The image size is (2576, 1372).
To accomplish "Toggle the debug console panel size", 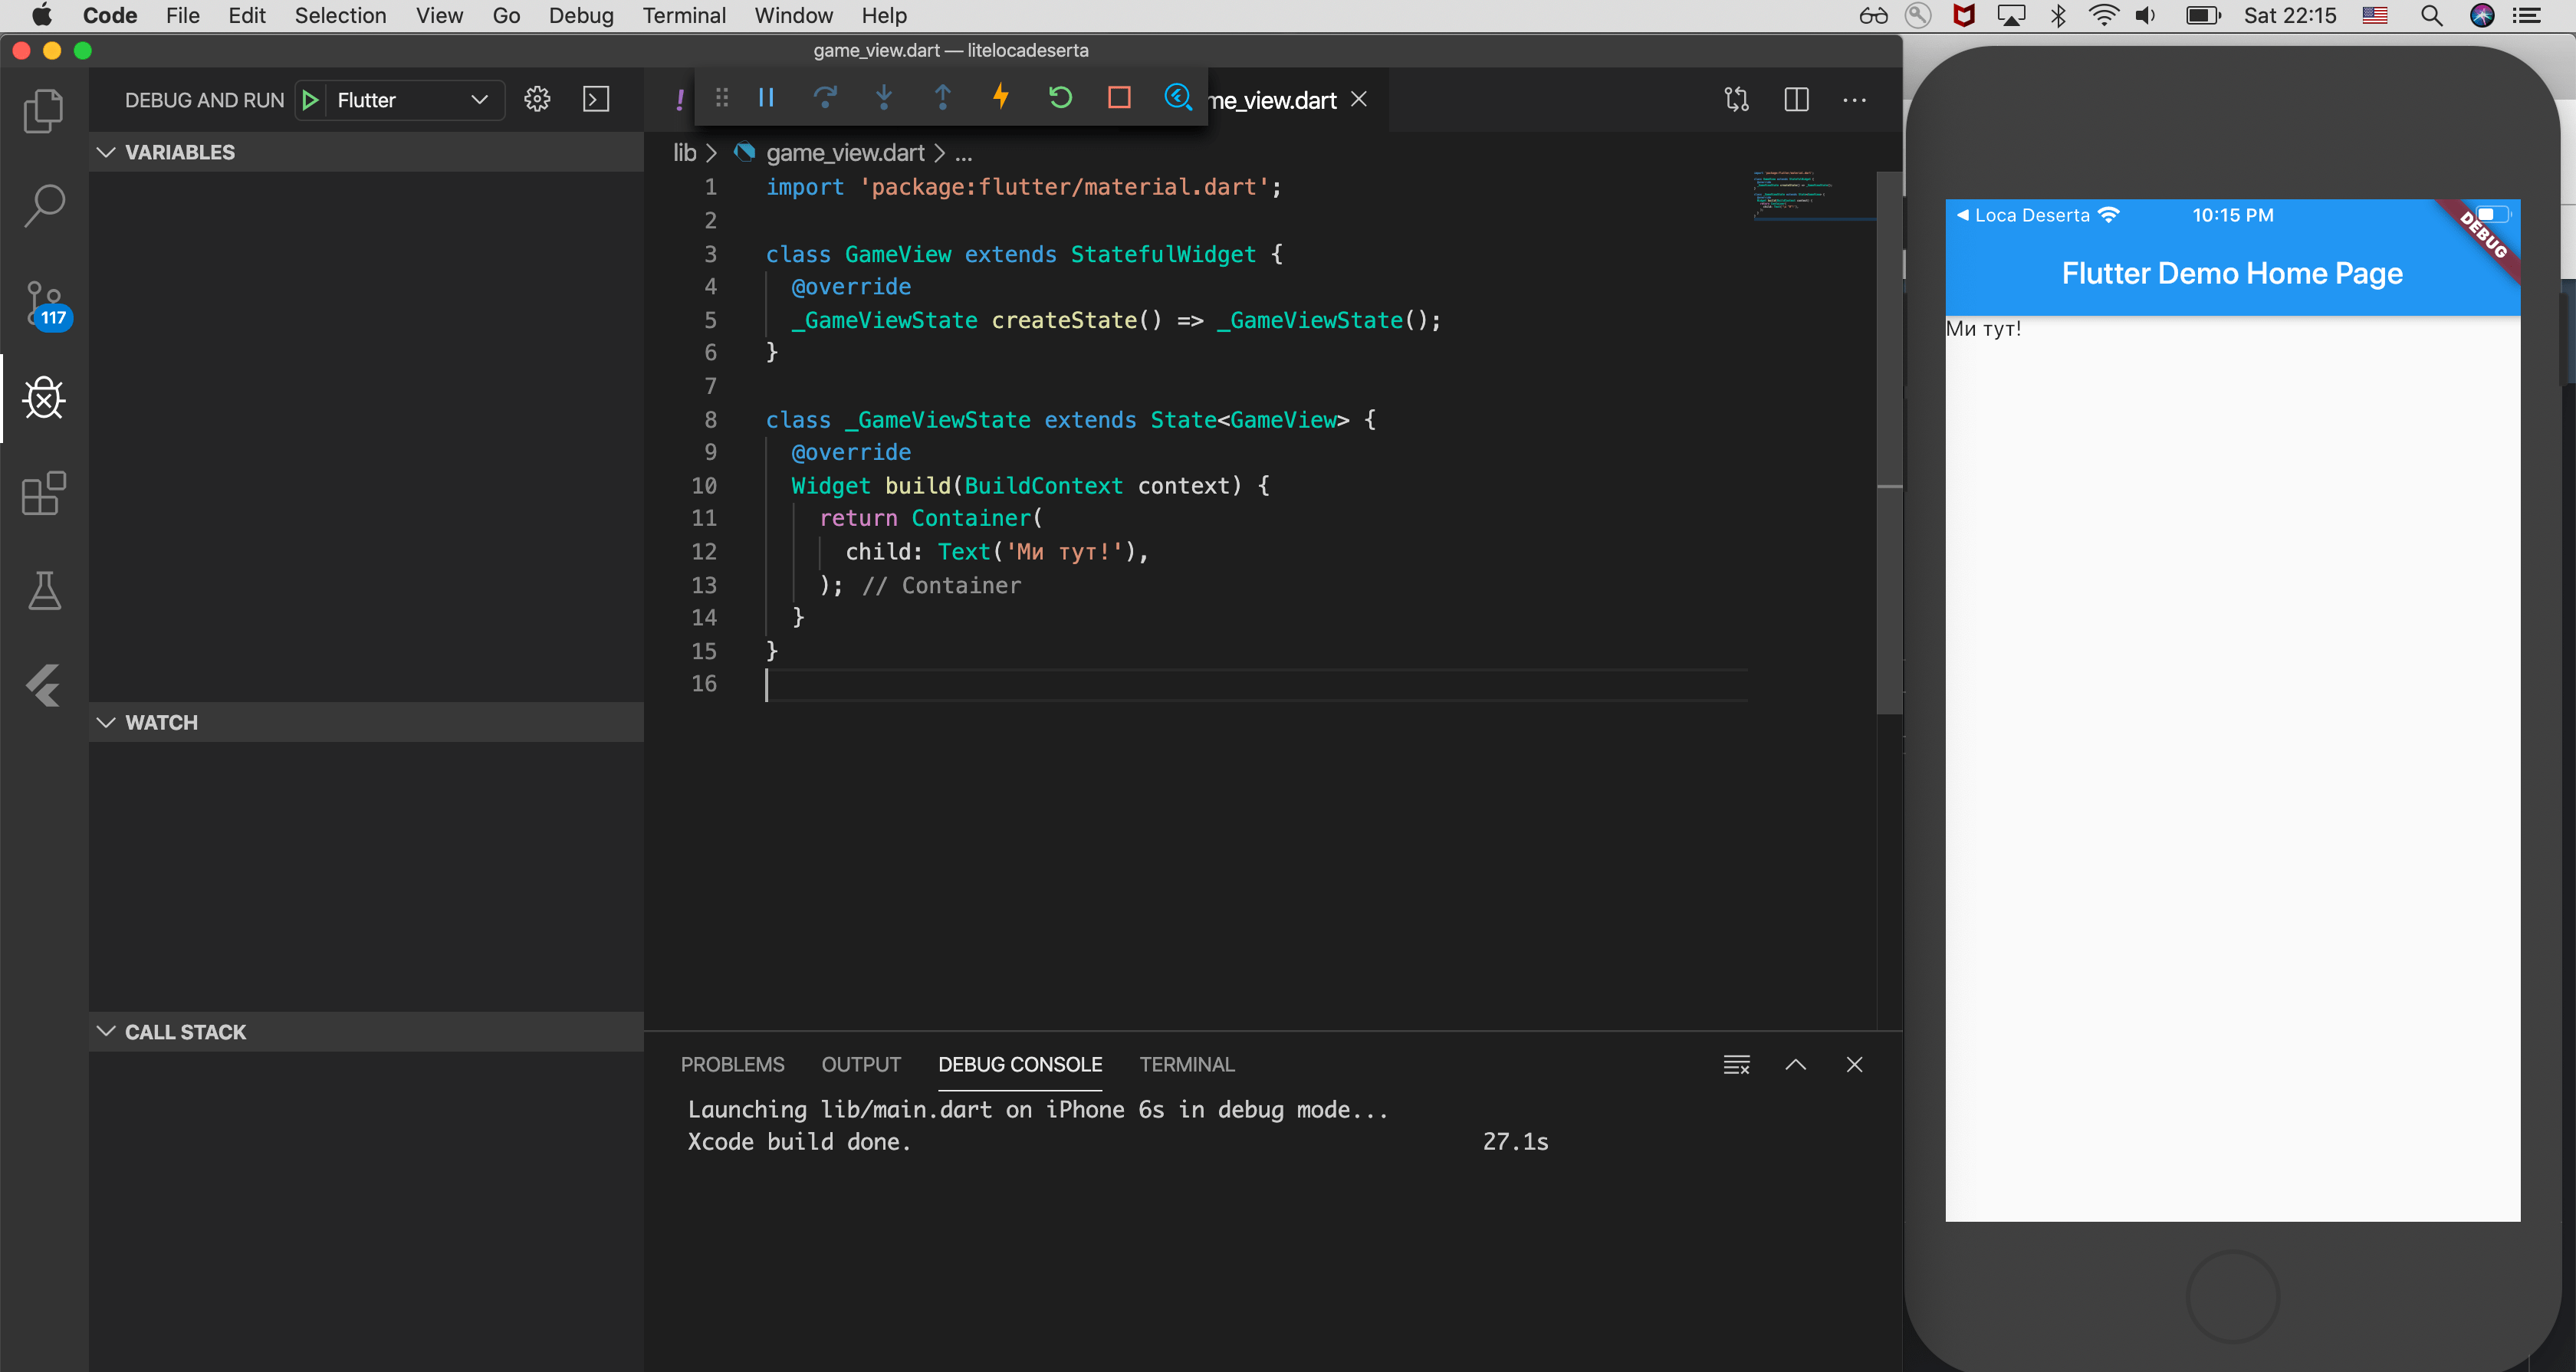I will point(1795,1064).
